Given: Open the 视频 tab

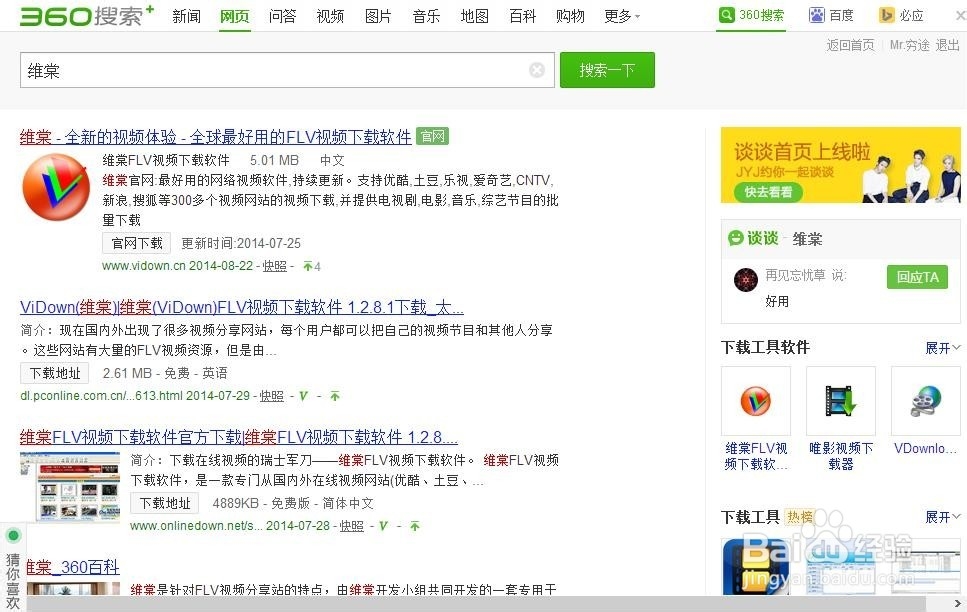Looking at the screenshot, I should coord(330,16).
